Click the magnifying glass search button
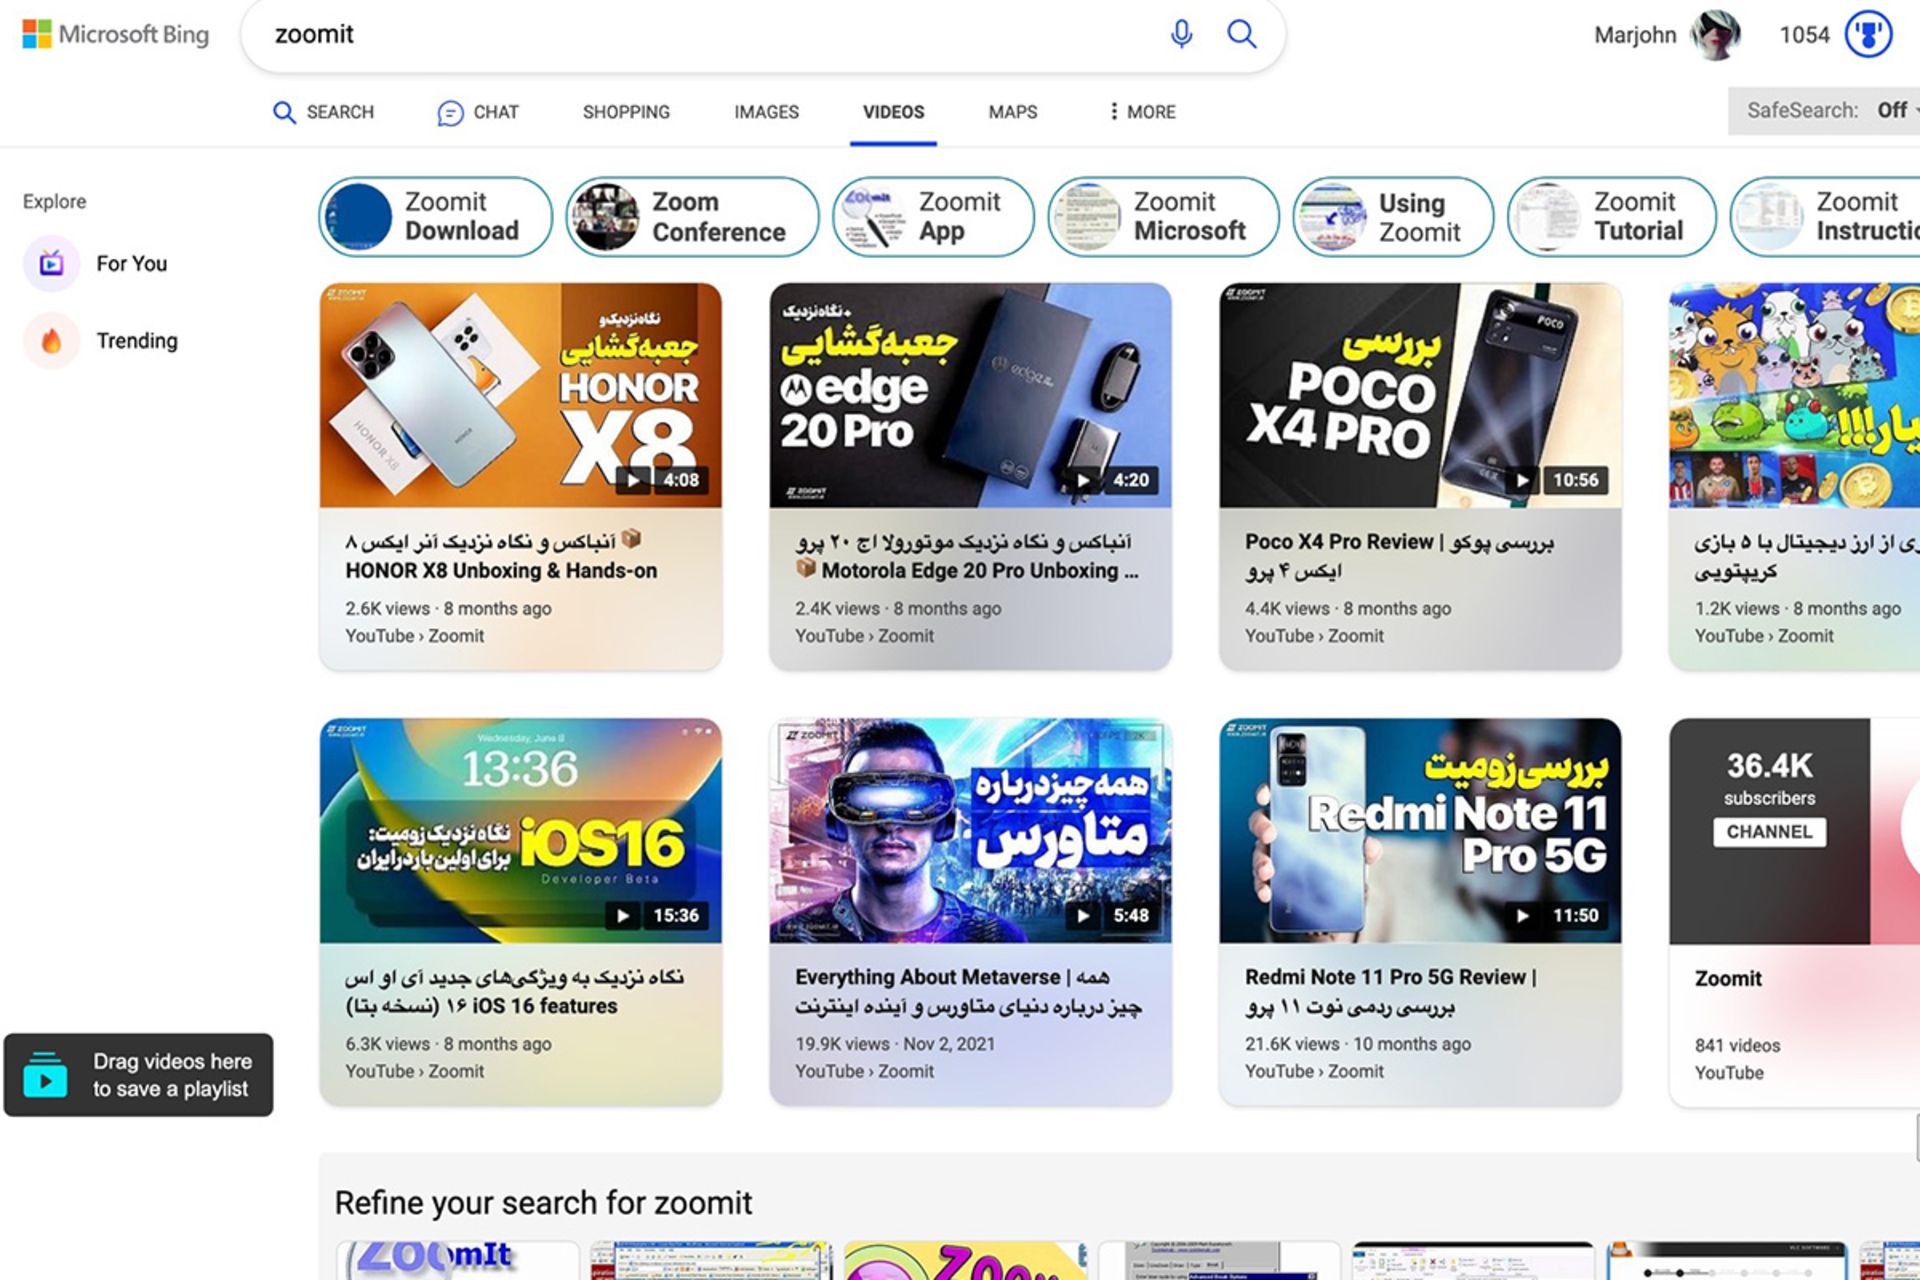This screenshot has height=1280, width=1920. [1241, 34]
